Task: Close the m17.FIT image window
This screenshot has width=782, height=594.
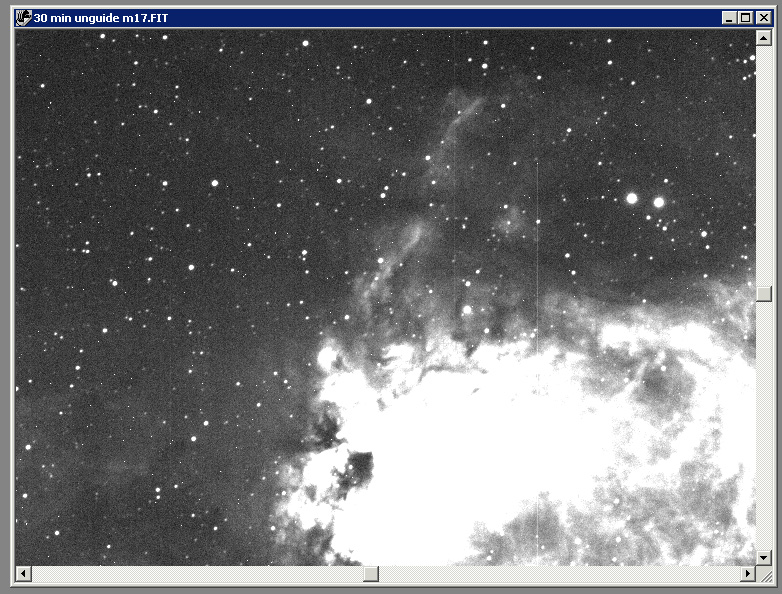Action: click(764, 18)
